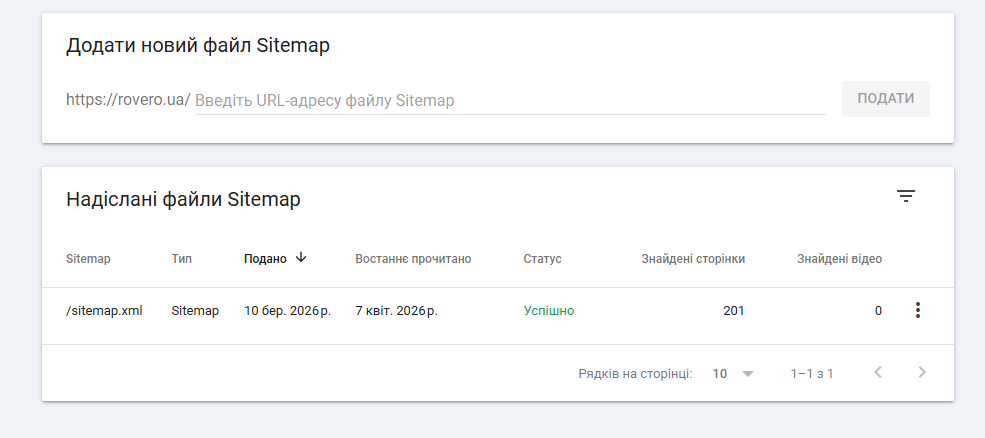Click the Sitemap column header
This screenshot has height=438, width=985.
tap(88, 259)
